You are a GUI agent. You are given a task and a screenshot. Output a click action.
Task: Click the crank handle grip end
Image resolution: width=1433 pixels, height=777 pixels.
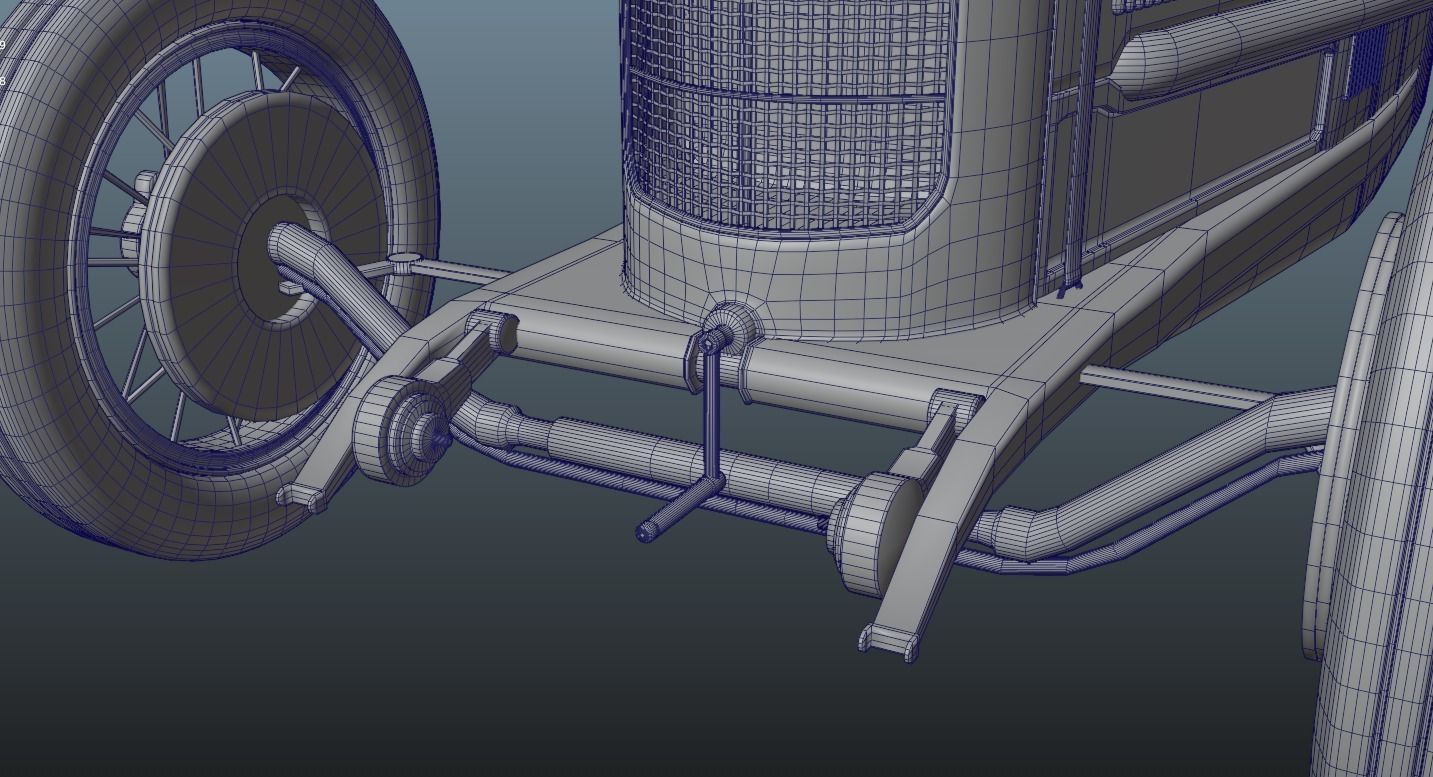pos(650,530)
